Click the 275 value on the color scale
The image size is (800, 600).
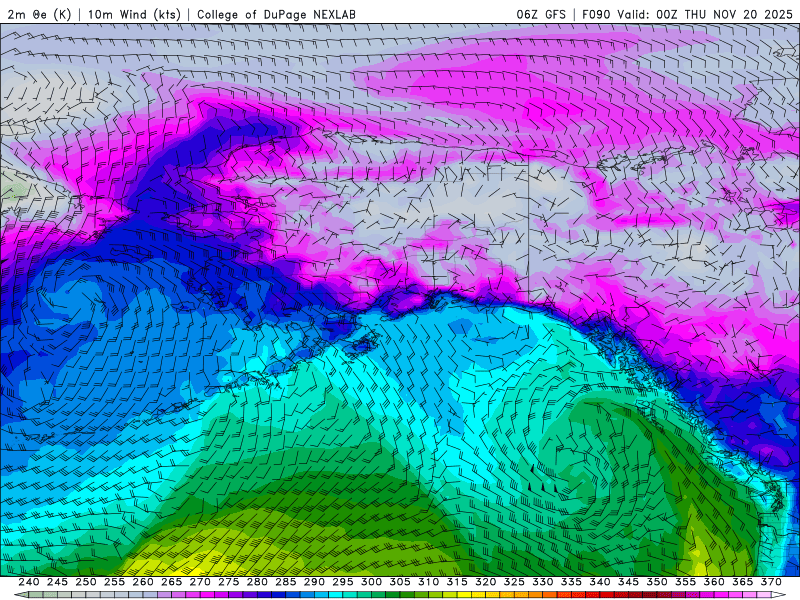click(x=229, y=582)
